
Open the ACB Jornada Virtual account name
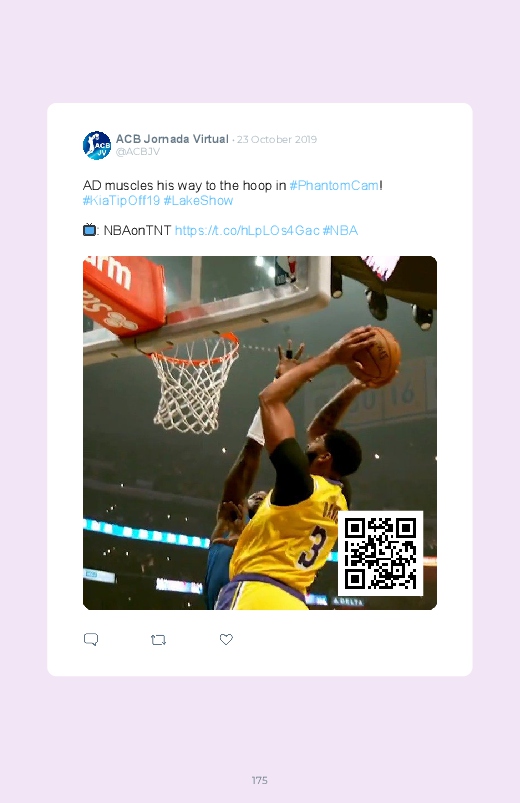pos(172,139)
